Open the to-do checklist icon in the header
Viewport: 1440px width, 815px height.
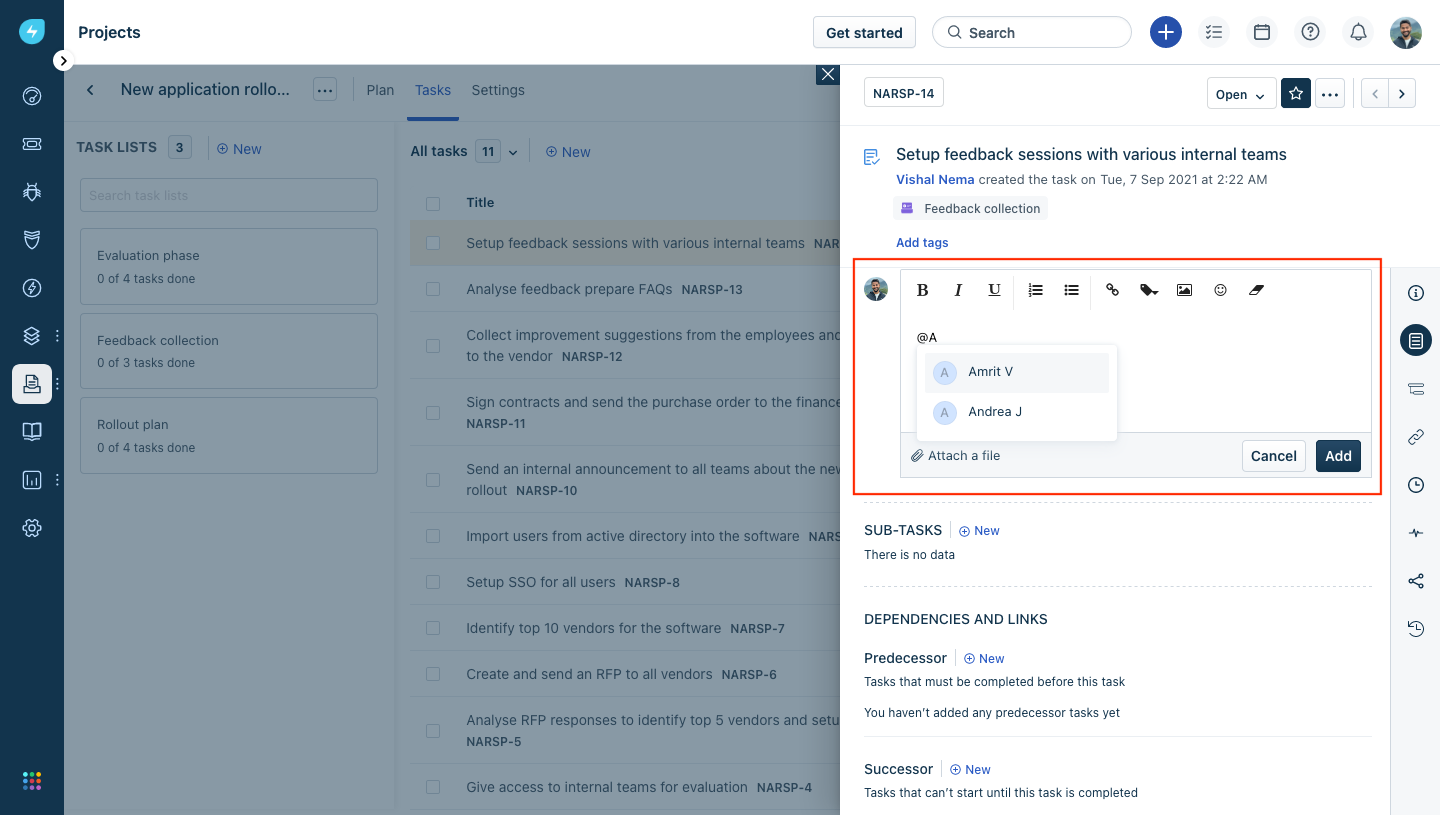point(1214,33)
